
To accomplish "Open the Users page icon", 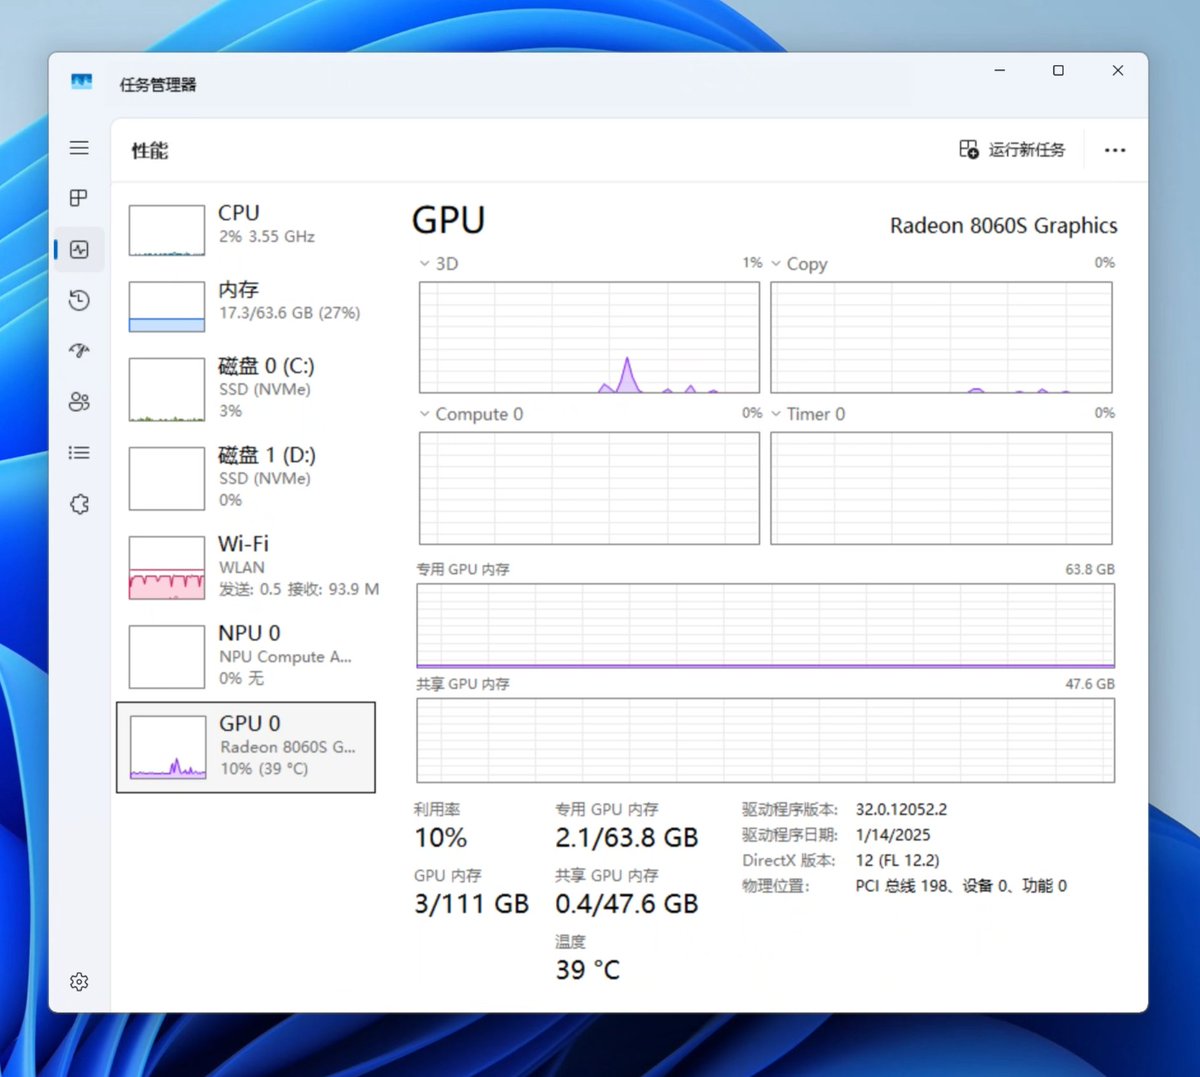I will pyautogui.click(x=79, y=401).
